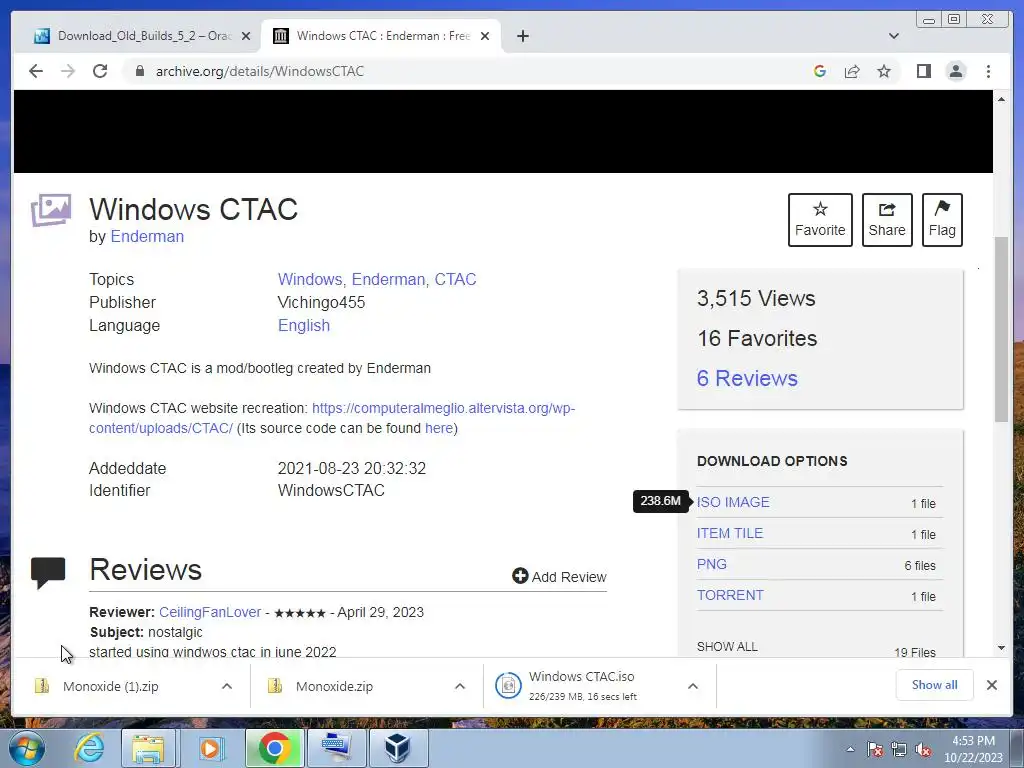The image size is (1024, 768).
Task: Open Chrome's three-dot menu
Action: click(x=988, y=71)
